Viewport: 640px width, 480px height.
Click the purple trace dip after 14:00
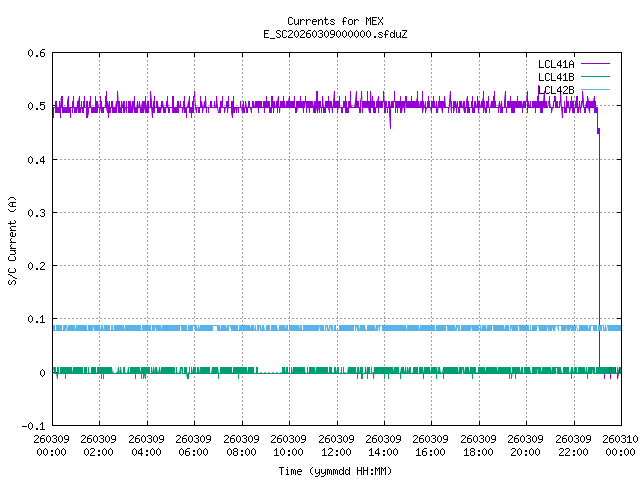tap(390, 122)
